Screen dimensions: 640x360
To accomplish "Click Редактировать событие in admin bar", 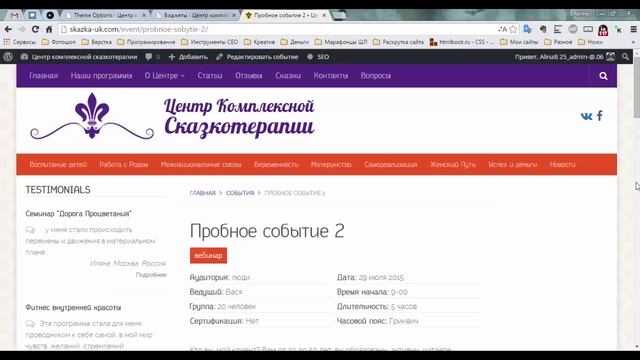I will (257, 57).
